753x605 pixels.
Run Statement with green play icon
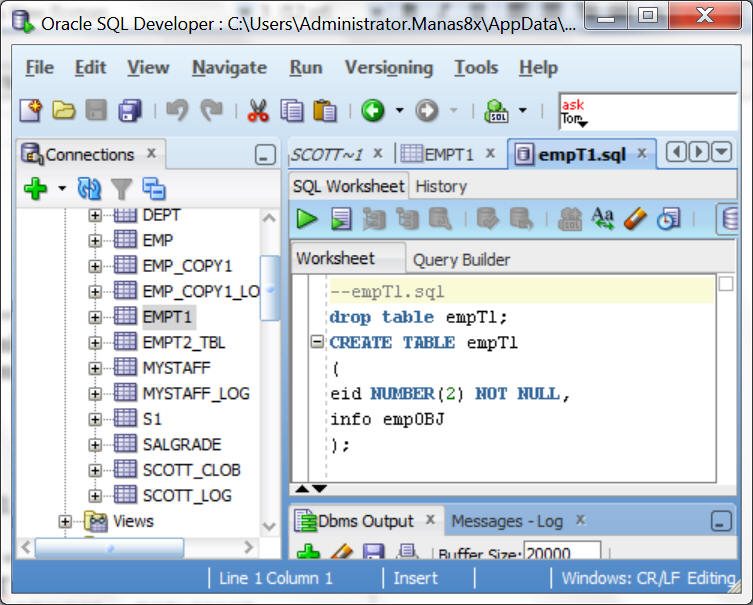307,219
